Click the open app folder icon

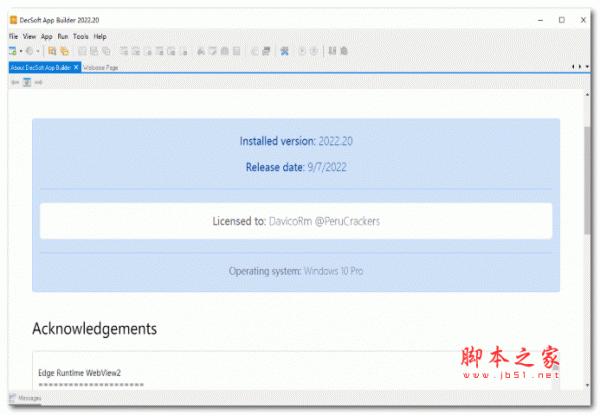[52, 51]
